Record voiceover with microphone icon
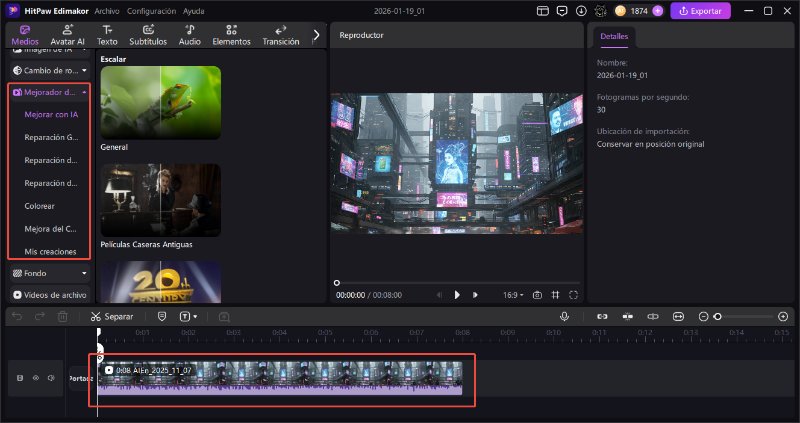Screen dimensions: 800x423 tap(564, 317)
